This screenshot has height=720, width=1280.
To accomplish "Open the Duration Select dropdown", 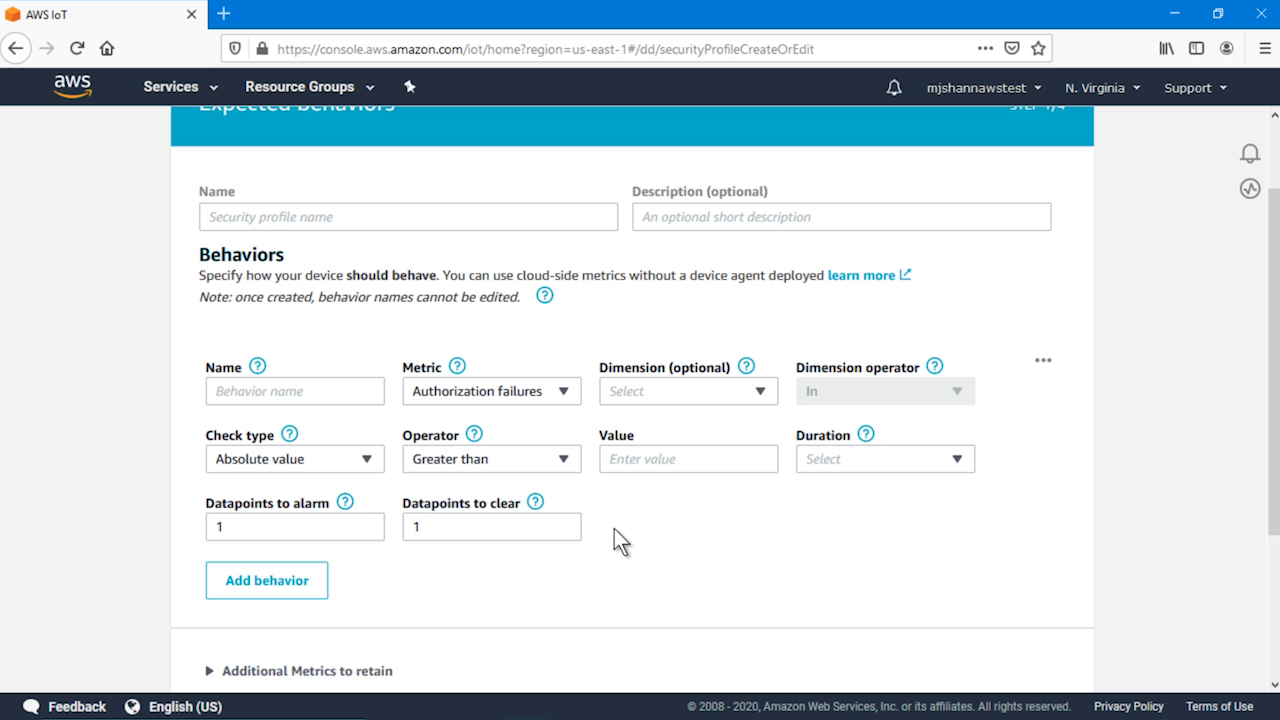I will click(x=885, y=459).
